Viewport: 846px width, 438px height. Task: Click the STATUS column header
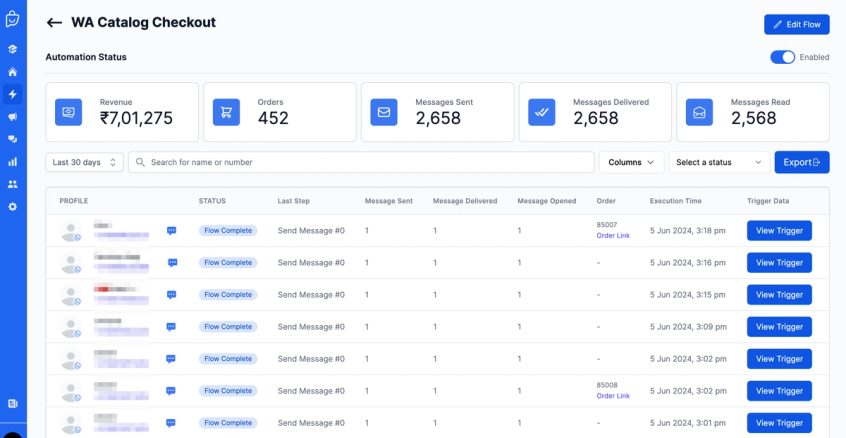(212, 201)
